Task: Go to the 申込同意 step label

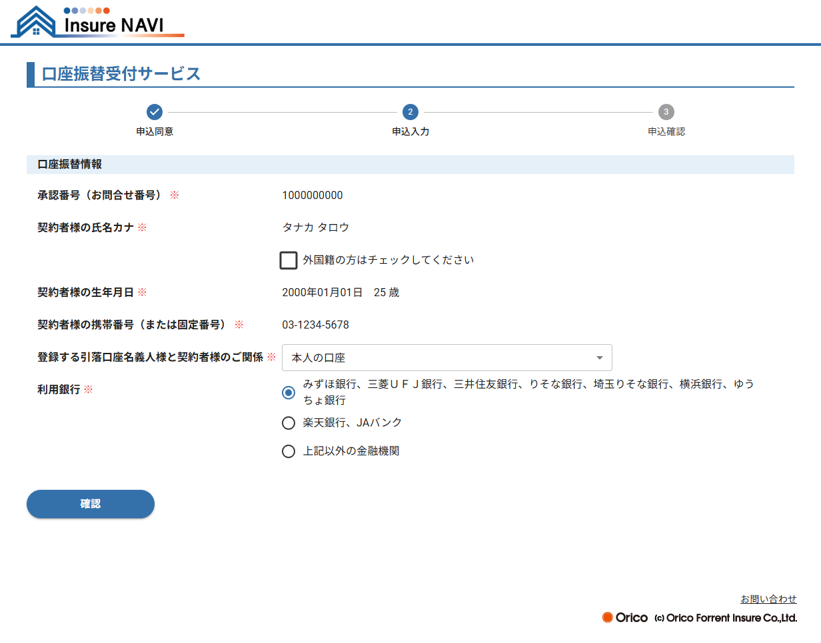Action: click(x=154, y=132)
